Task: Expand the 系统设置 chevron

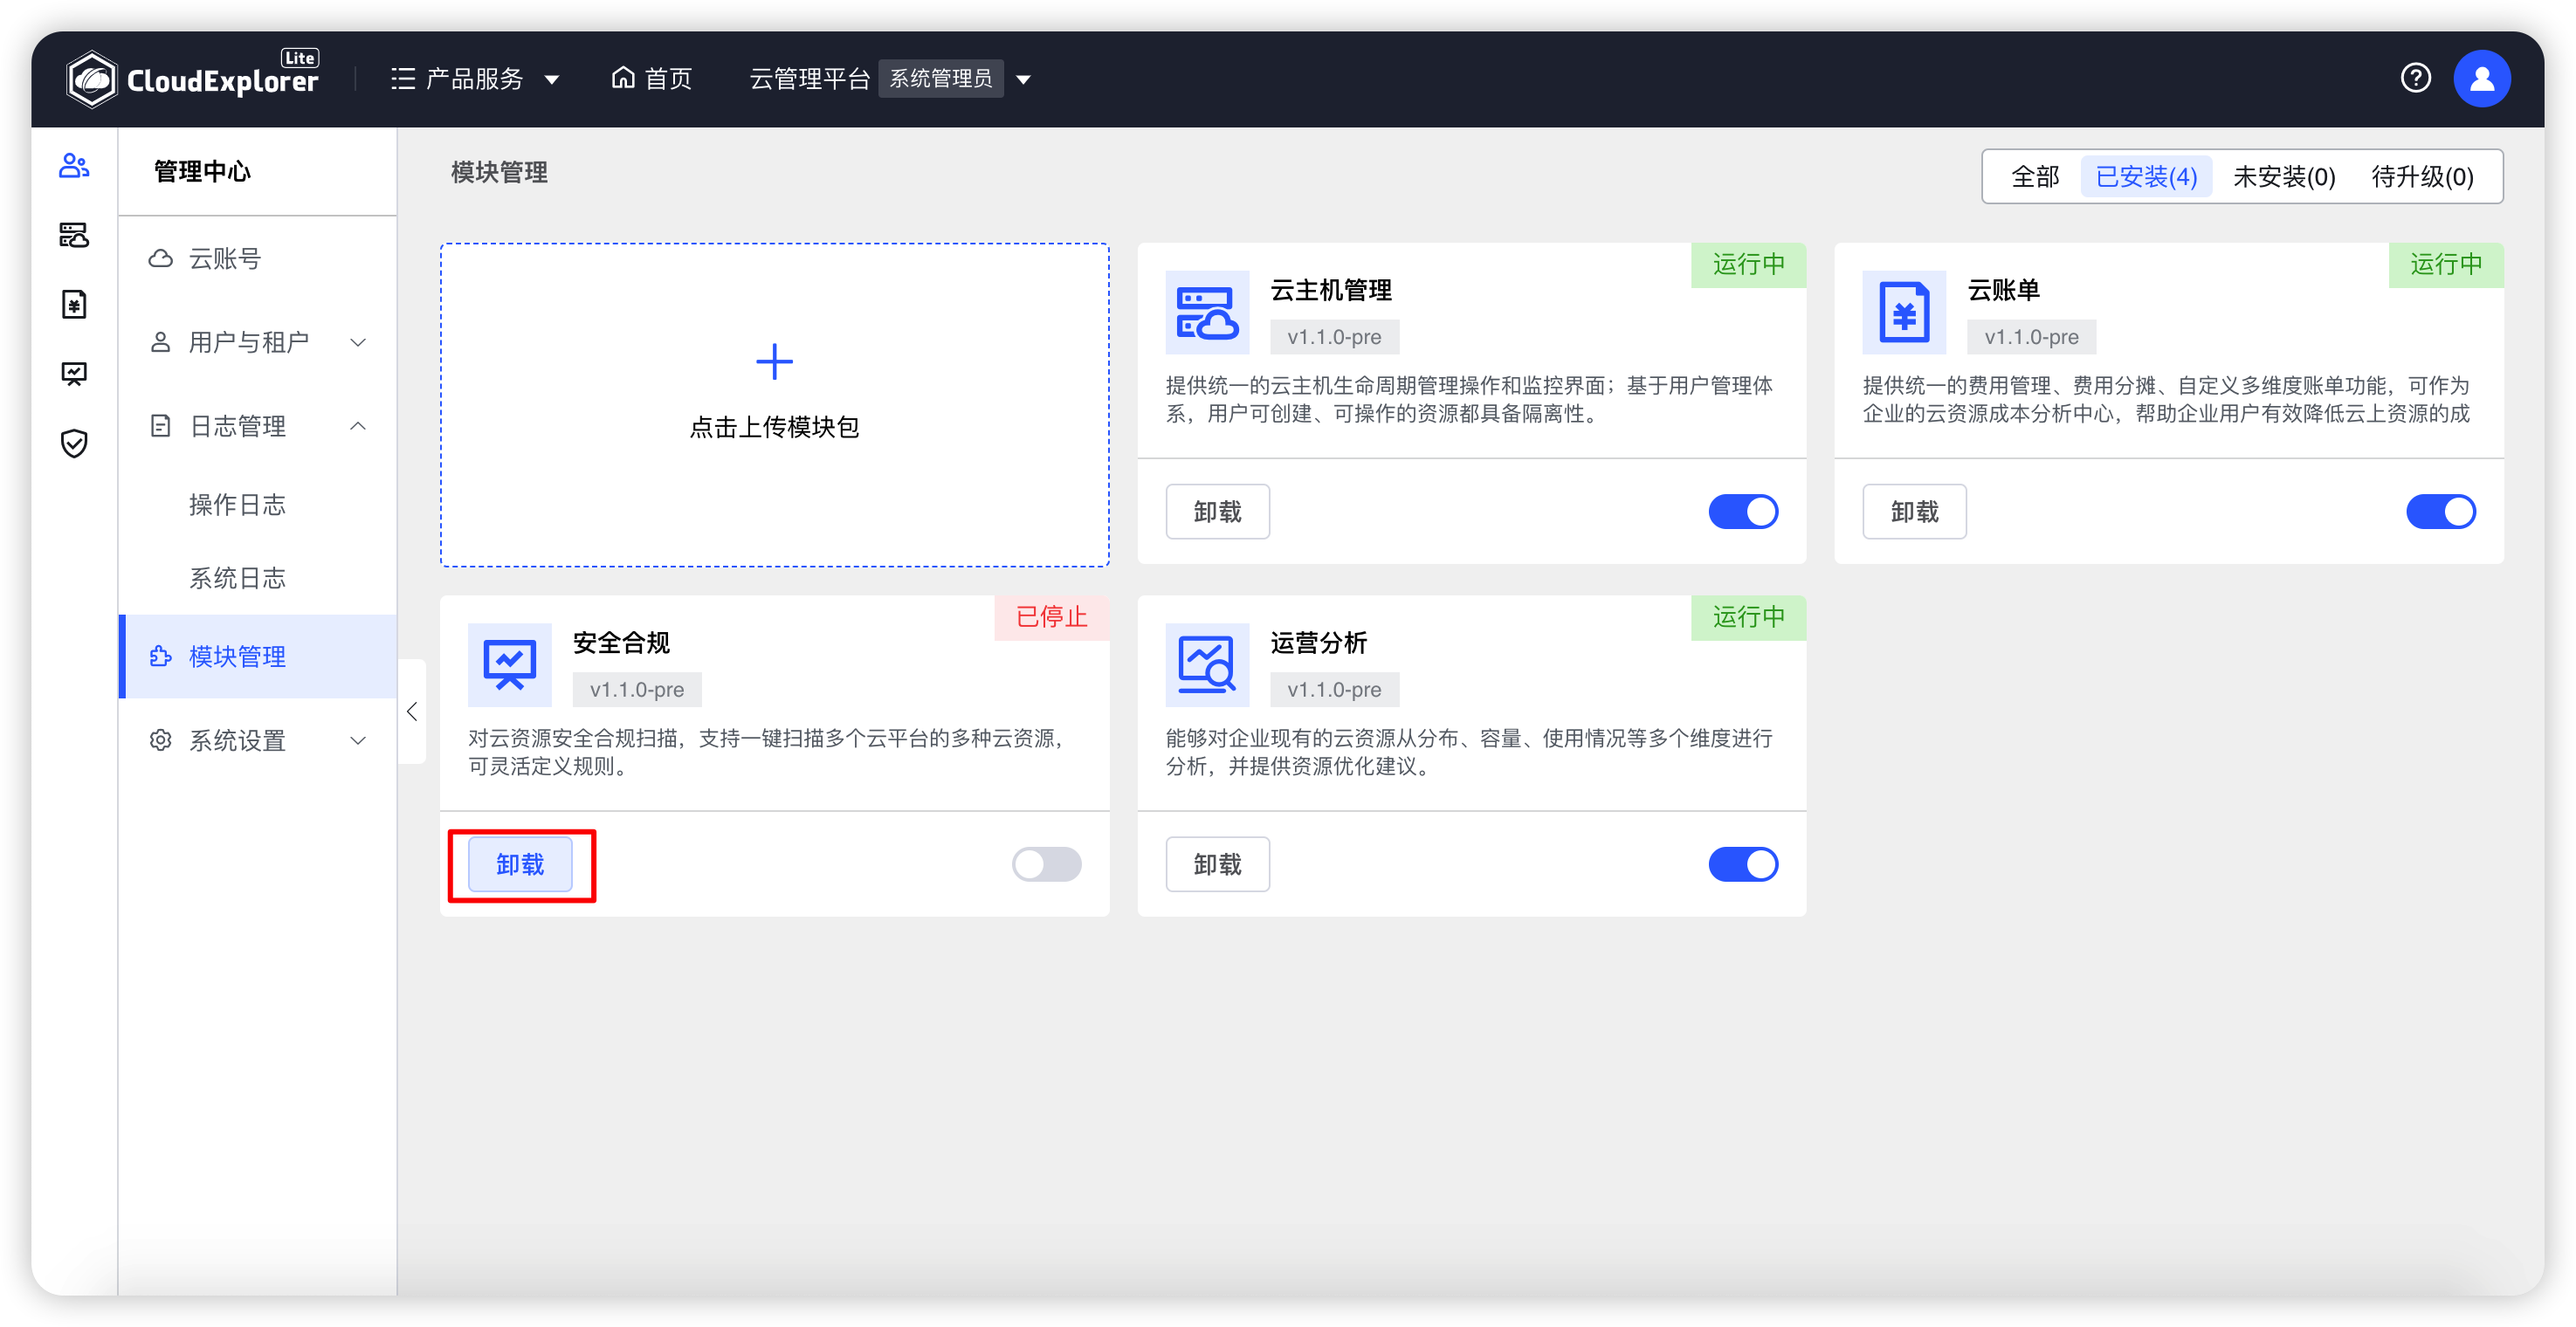Action: coord(357,740)
